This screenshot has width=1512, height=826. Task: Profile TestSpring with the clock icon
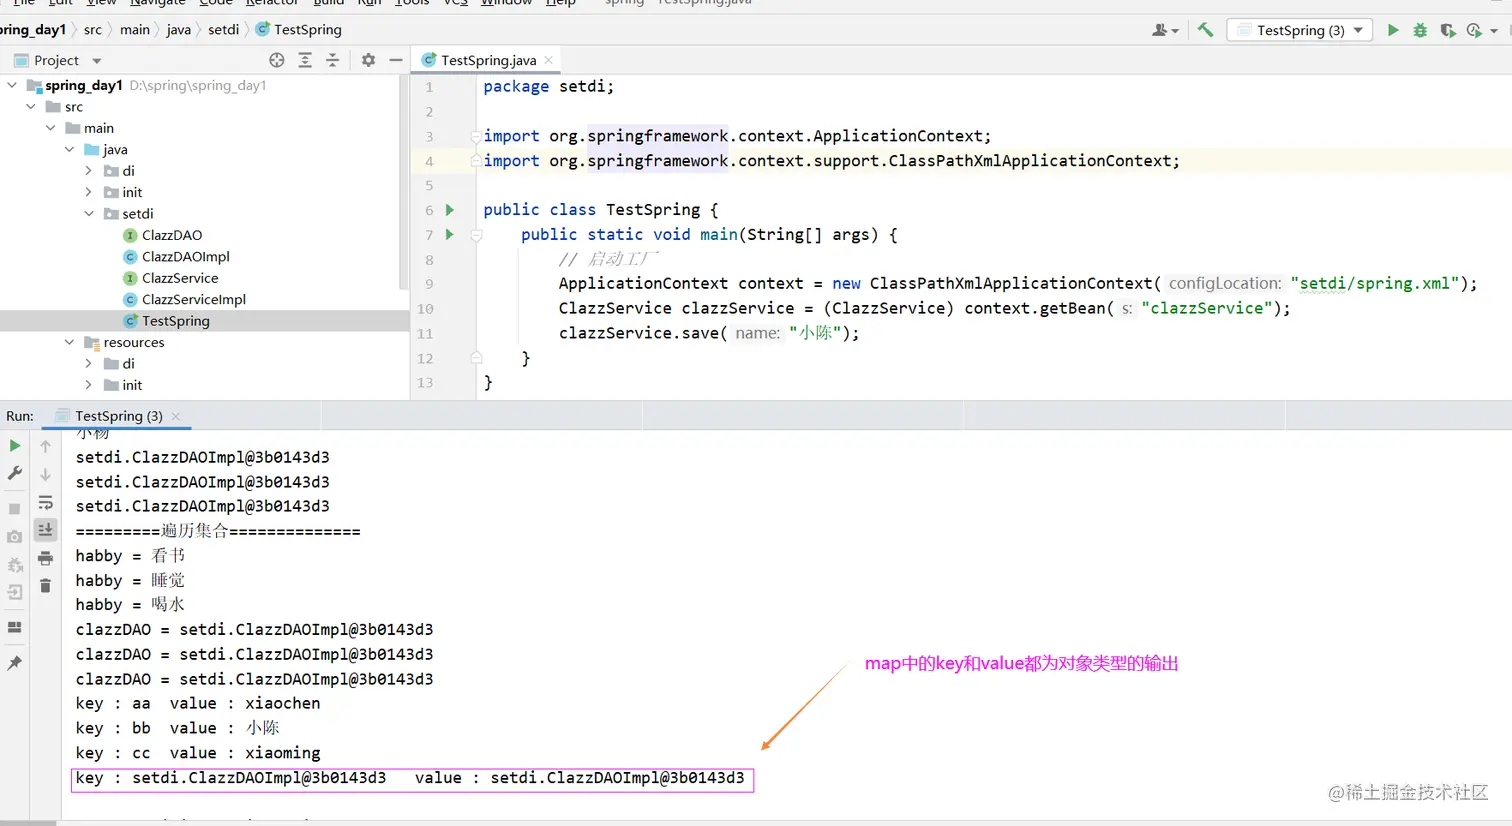tap(1474, 30)
